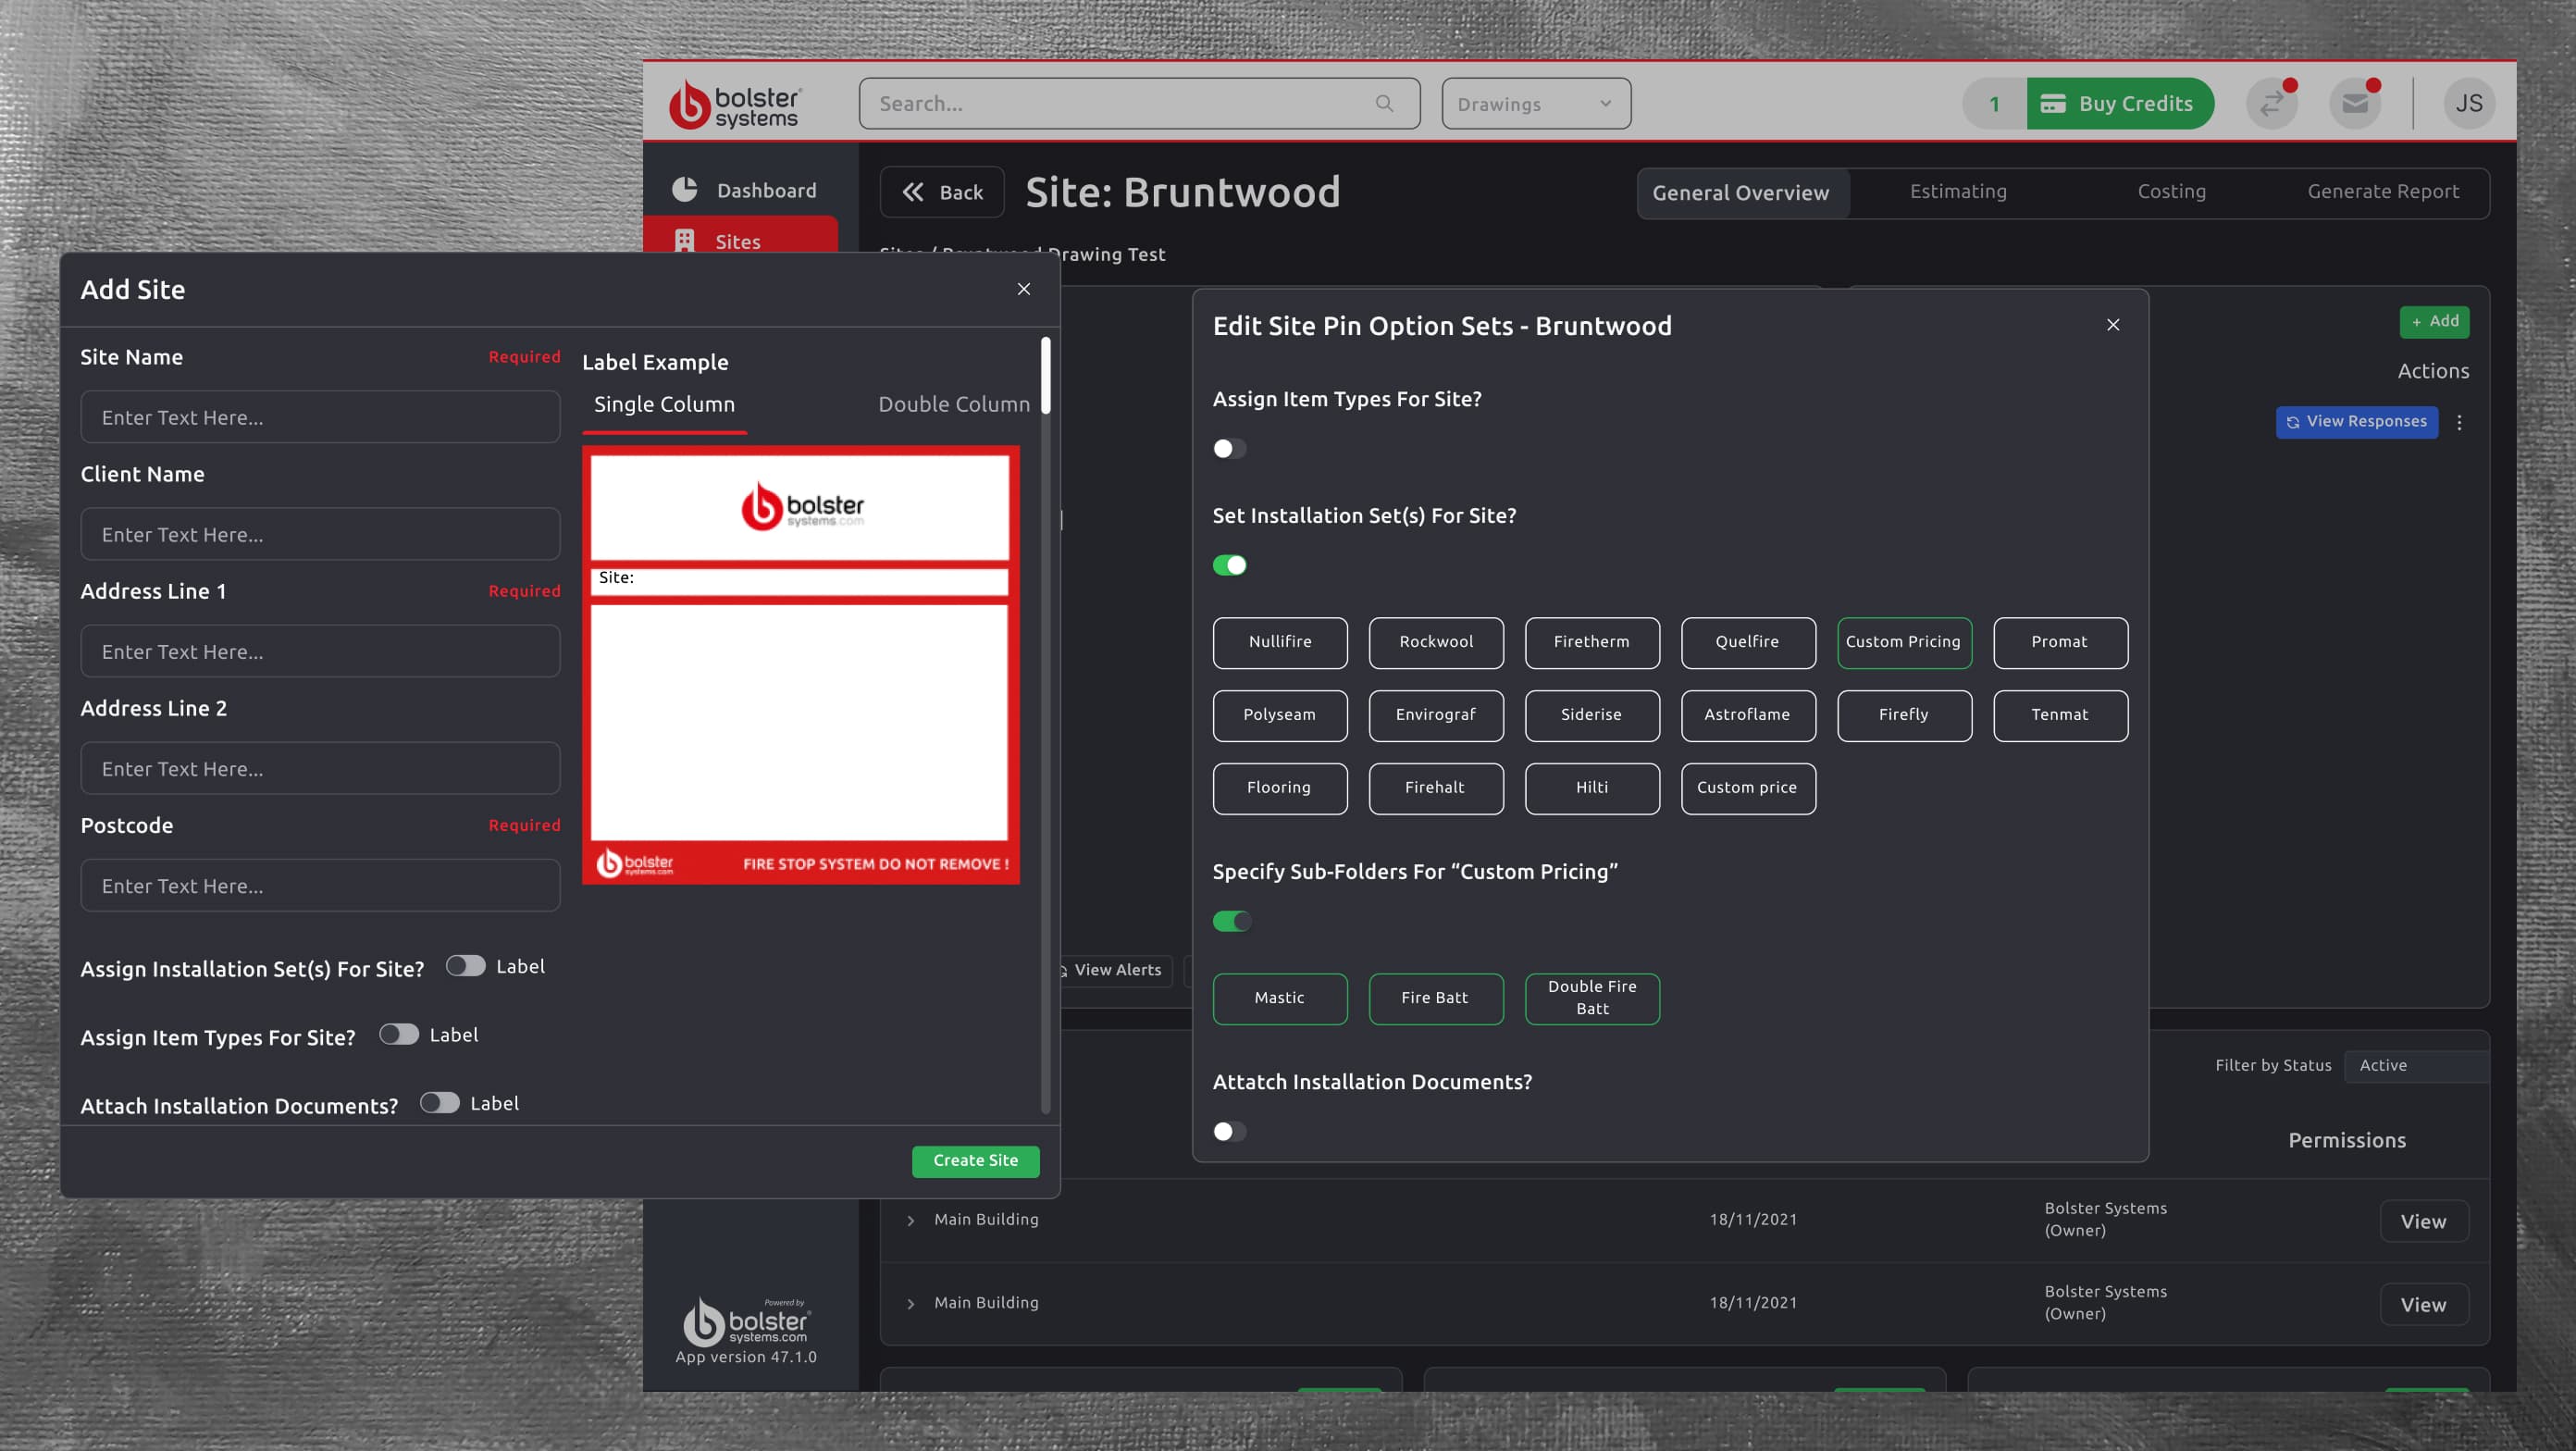The image size is (2576, 1451).
Task: Click the Bolster Systems logo in header
Action: point(735,104)
